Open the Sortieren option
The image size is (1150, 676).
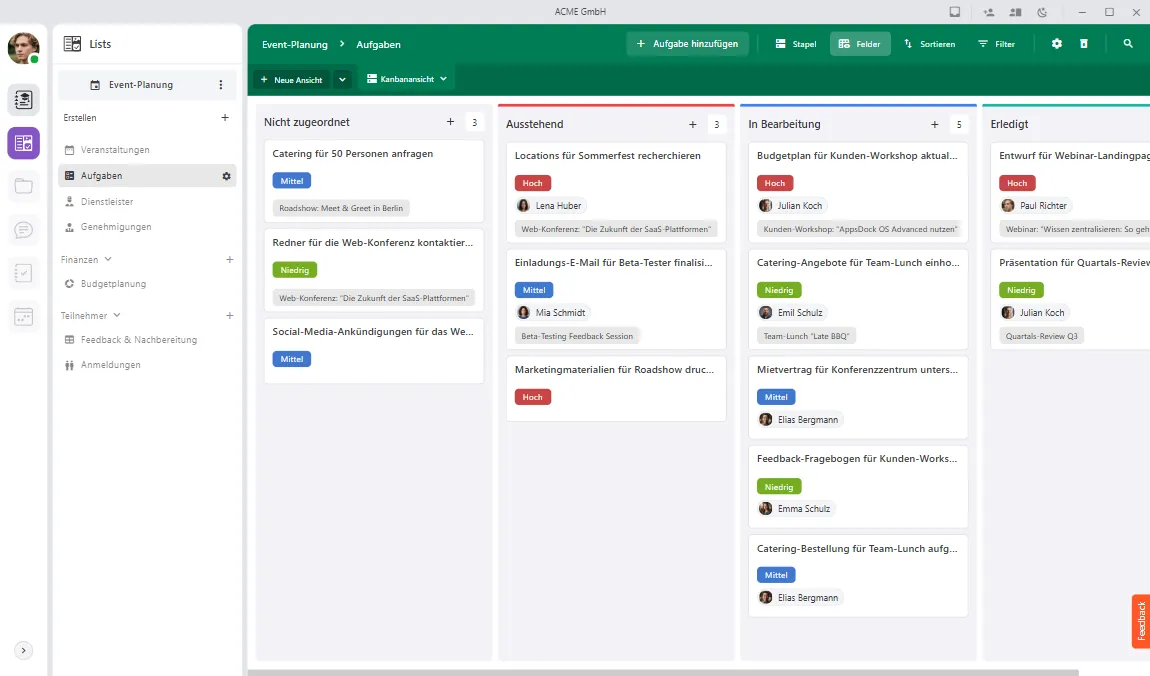point(929,44)
